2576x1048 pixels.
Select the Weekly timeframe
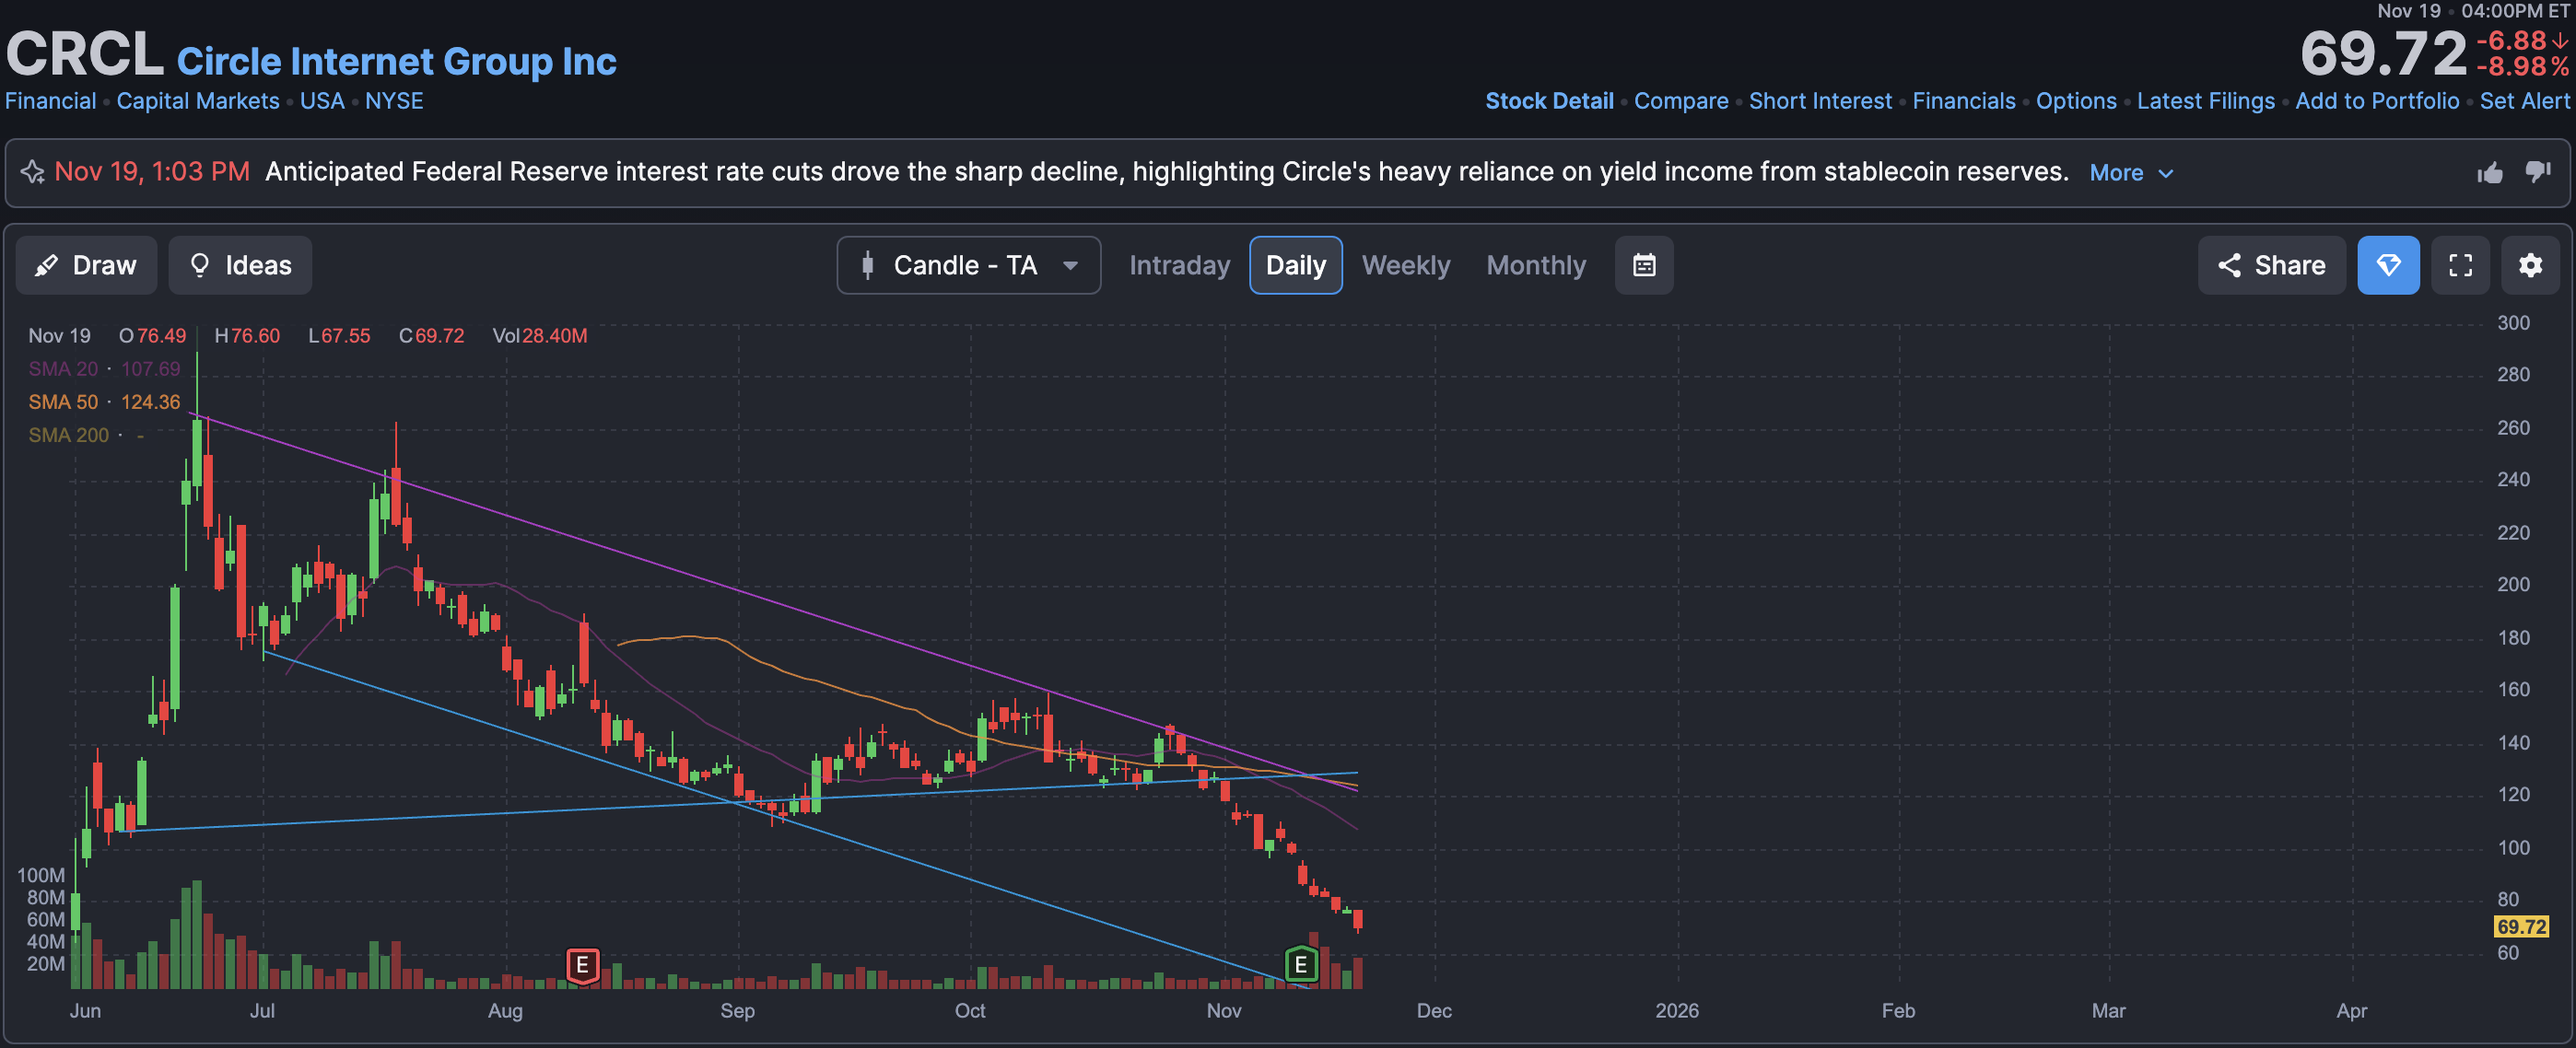coord(1404,265)
